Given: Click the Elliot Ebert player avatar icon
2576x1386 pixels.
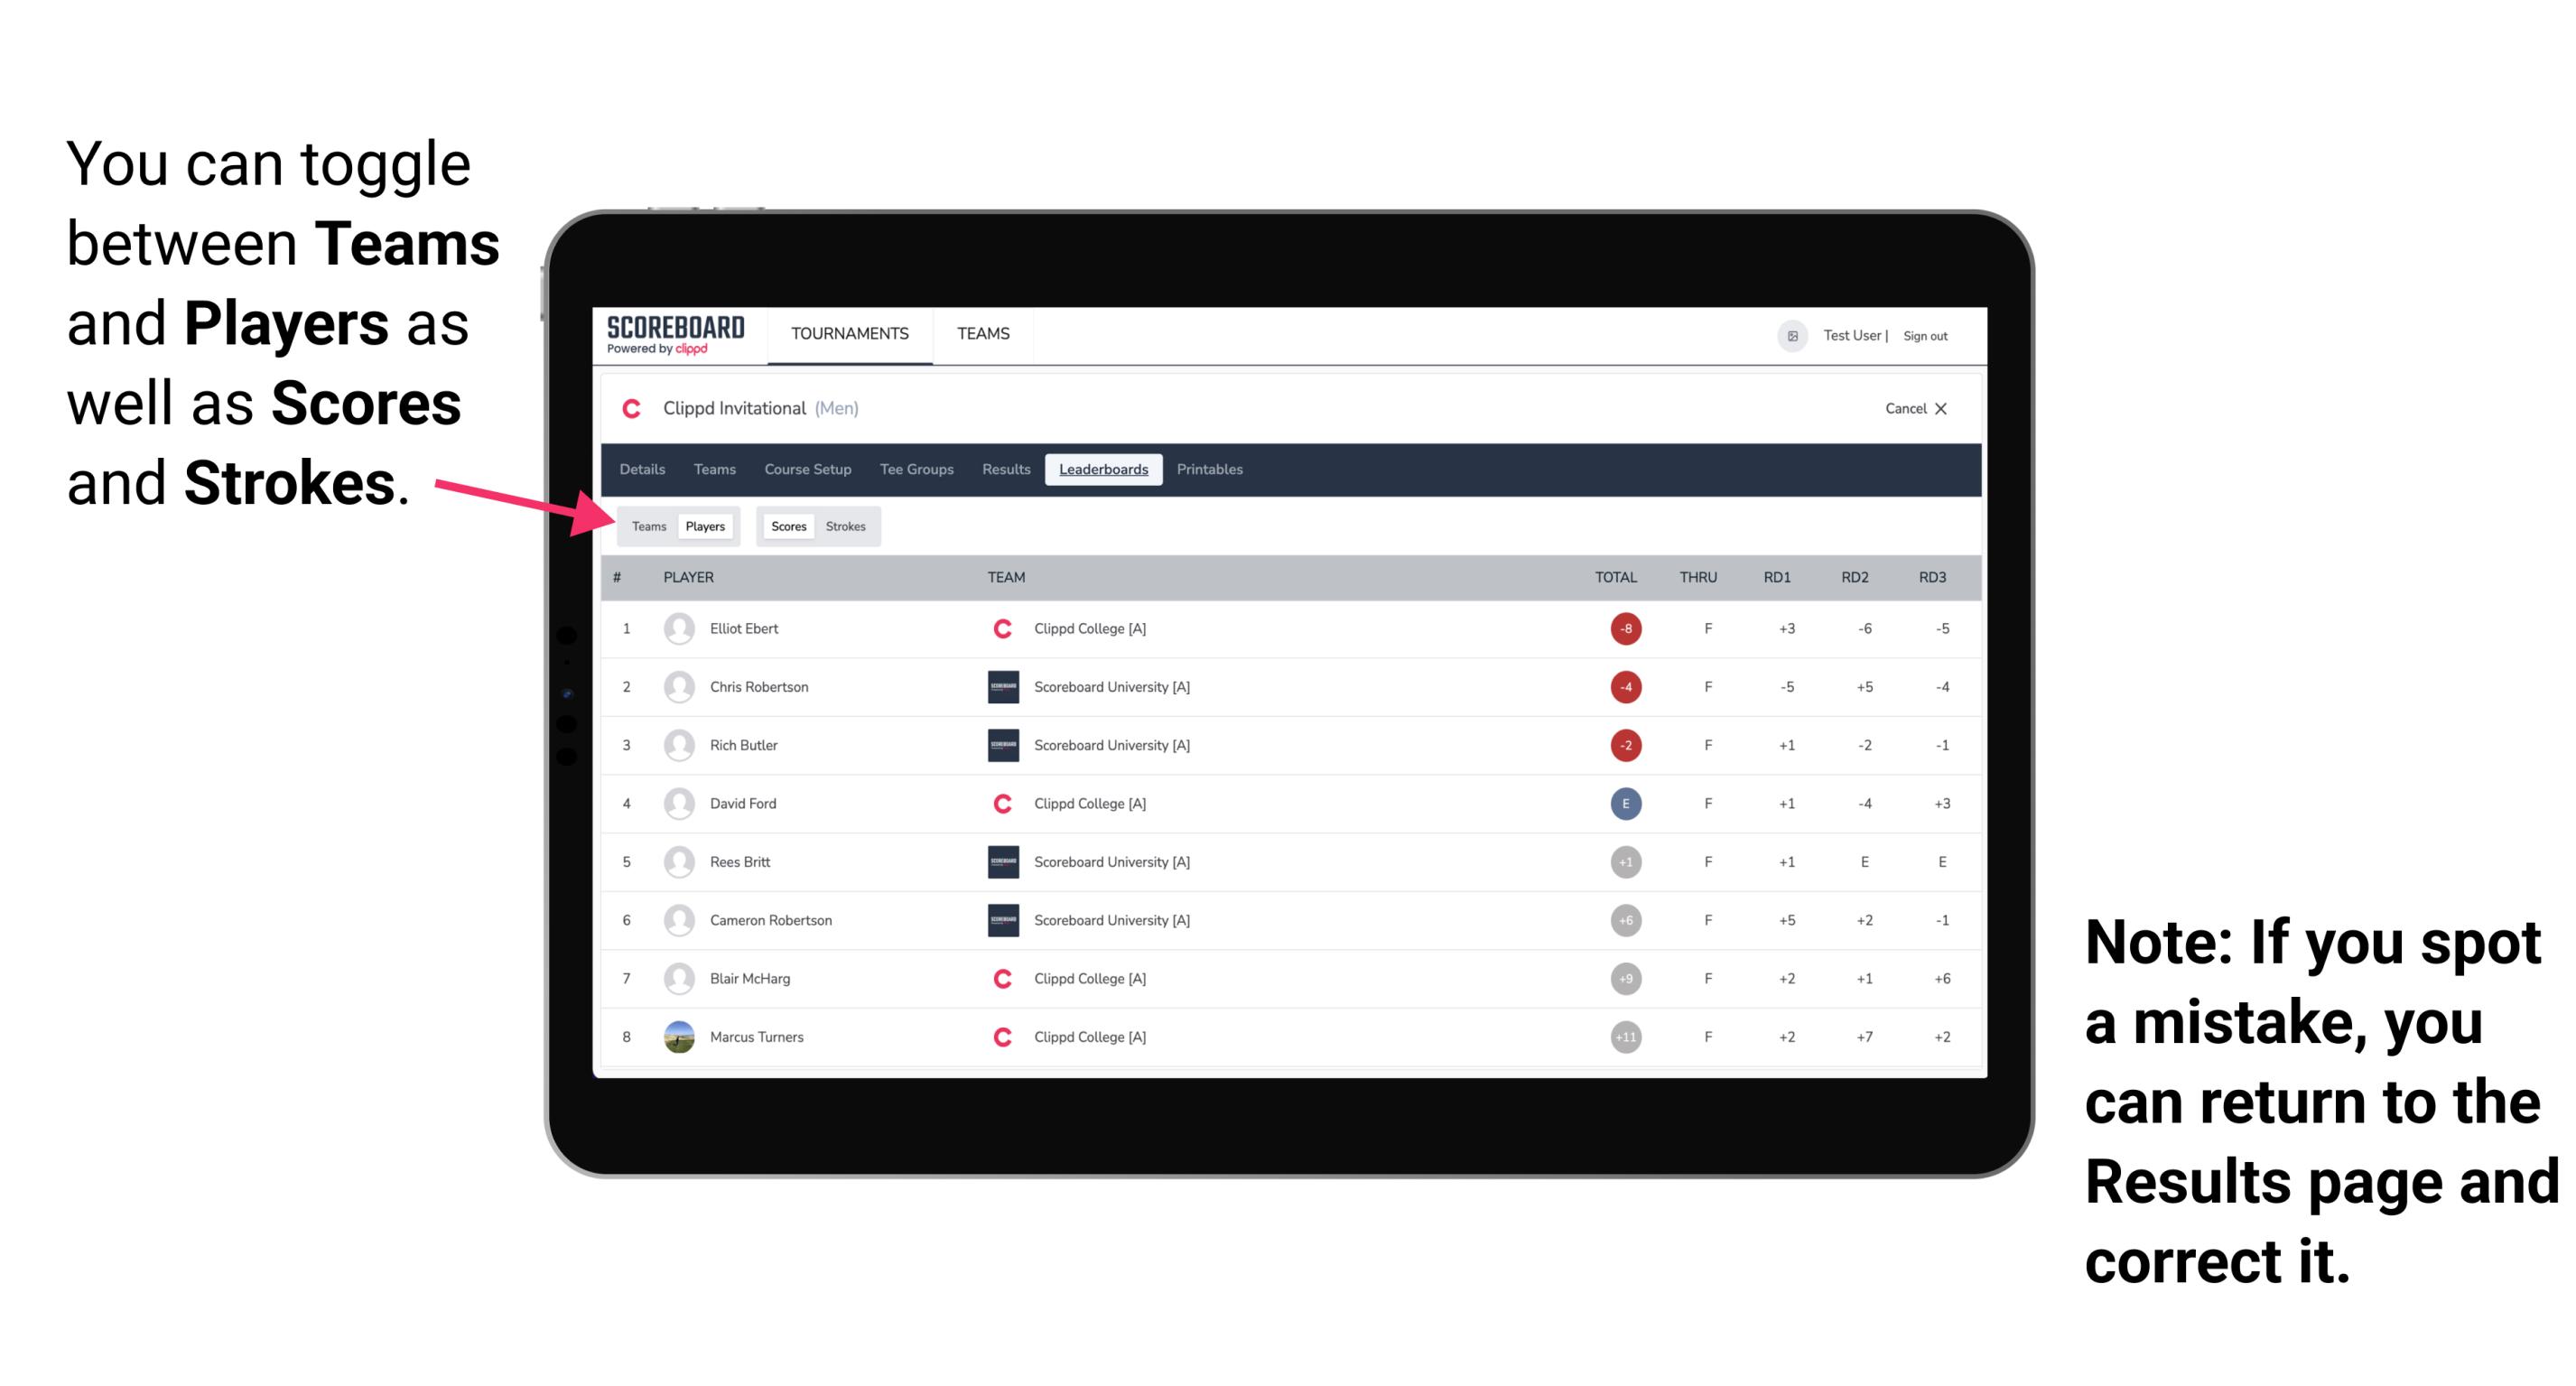Looking at the screenshot, I should click(x=675, y=628).
